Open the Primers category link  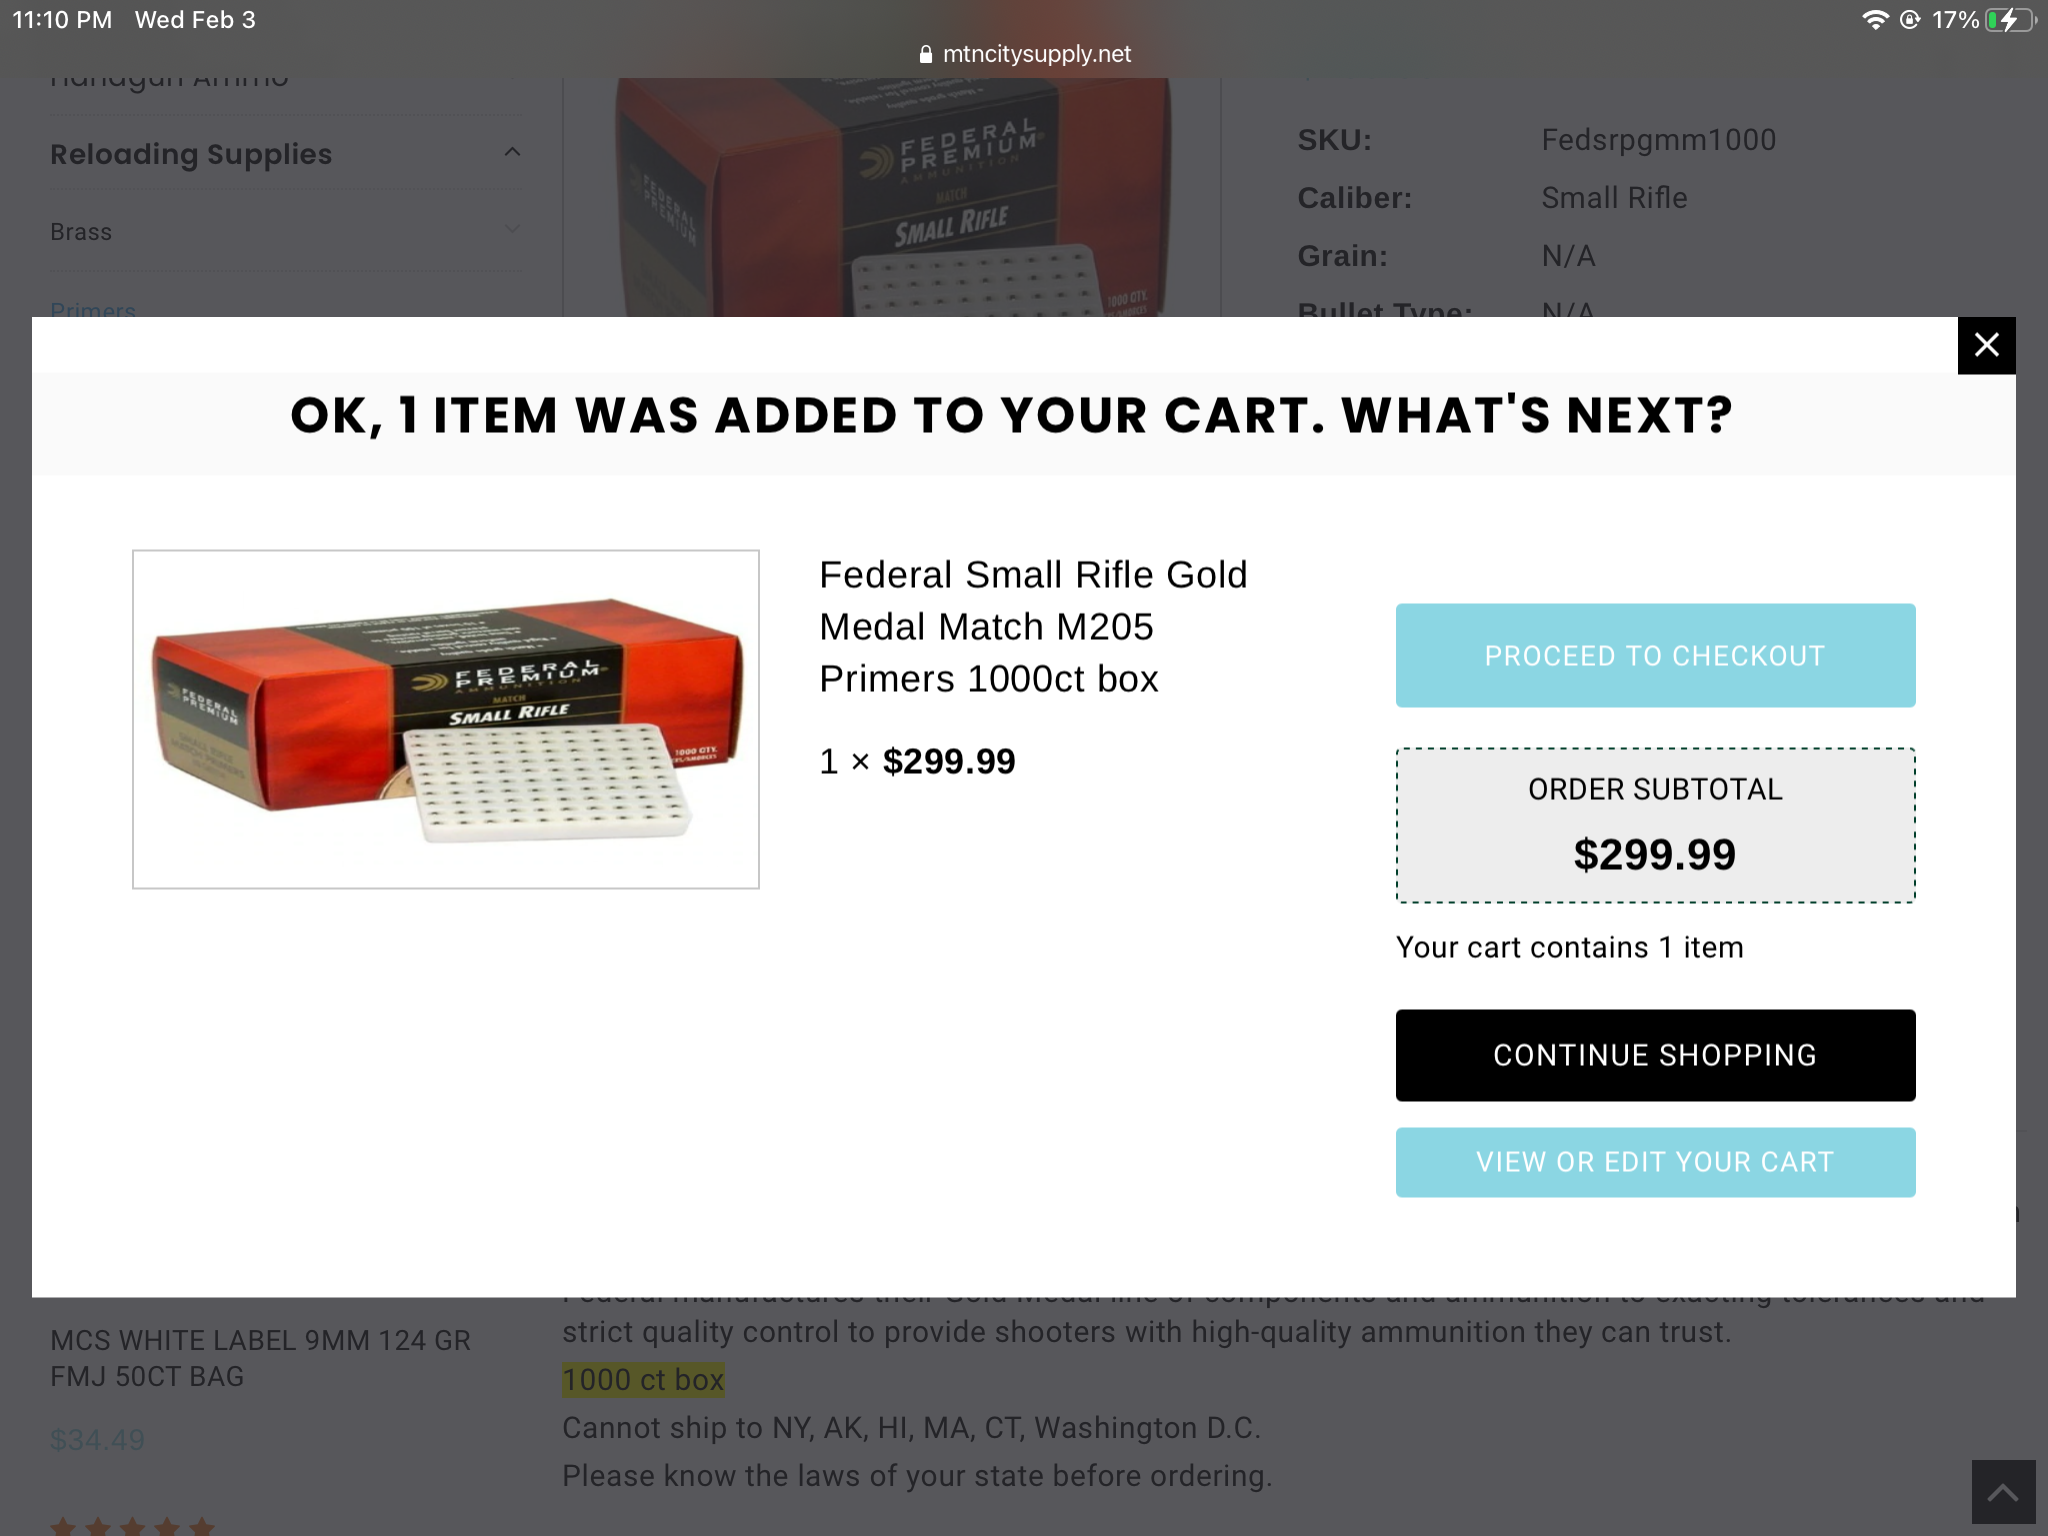(93, 309)
